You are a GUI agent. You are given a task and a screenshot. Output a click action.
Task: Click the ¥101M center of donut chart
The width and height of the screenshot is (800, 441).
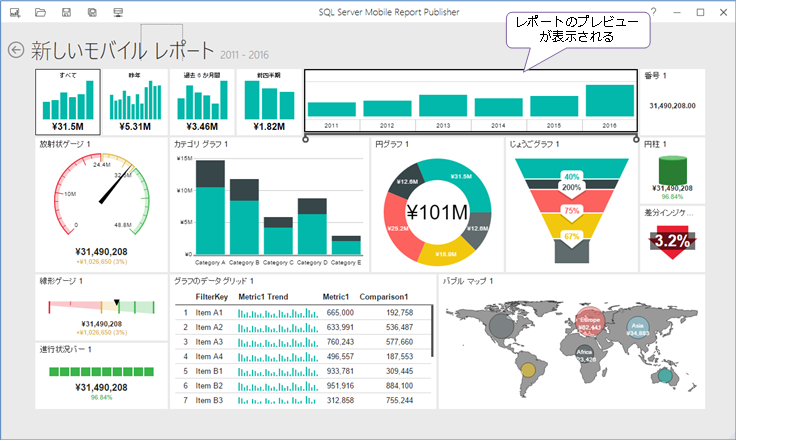click(x=437, y=212)
